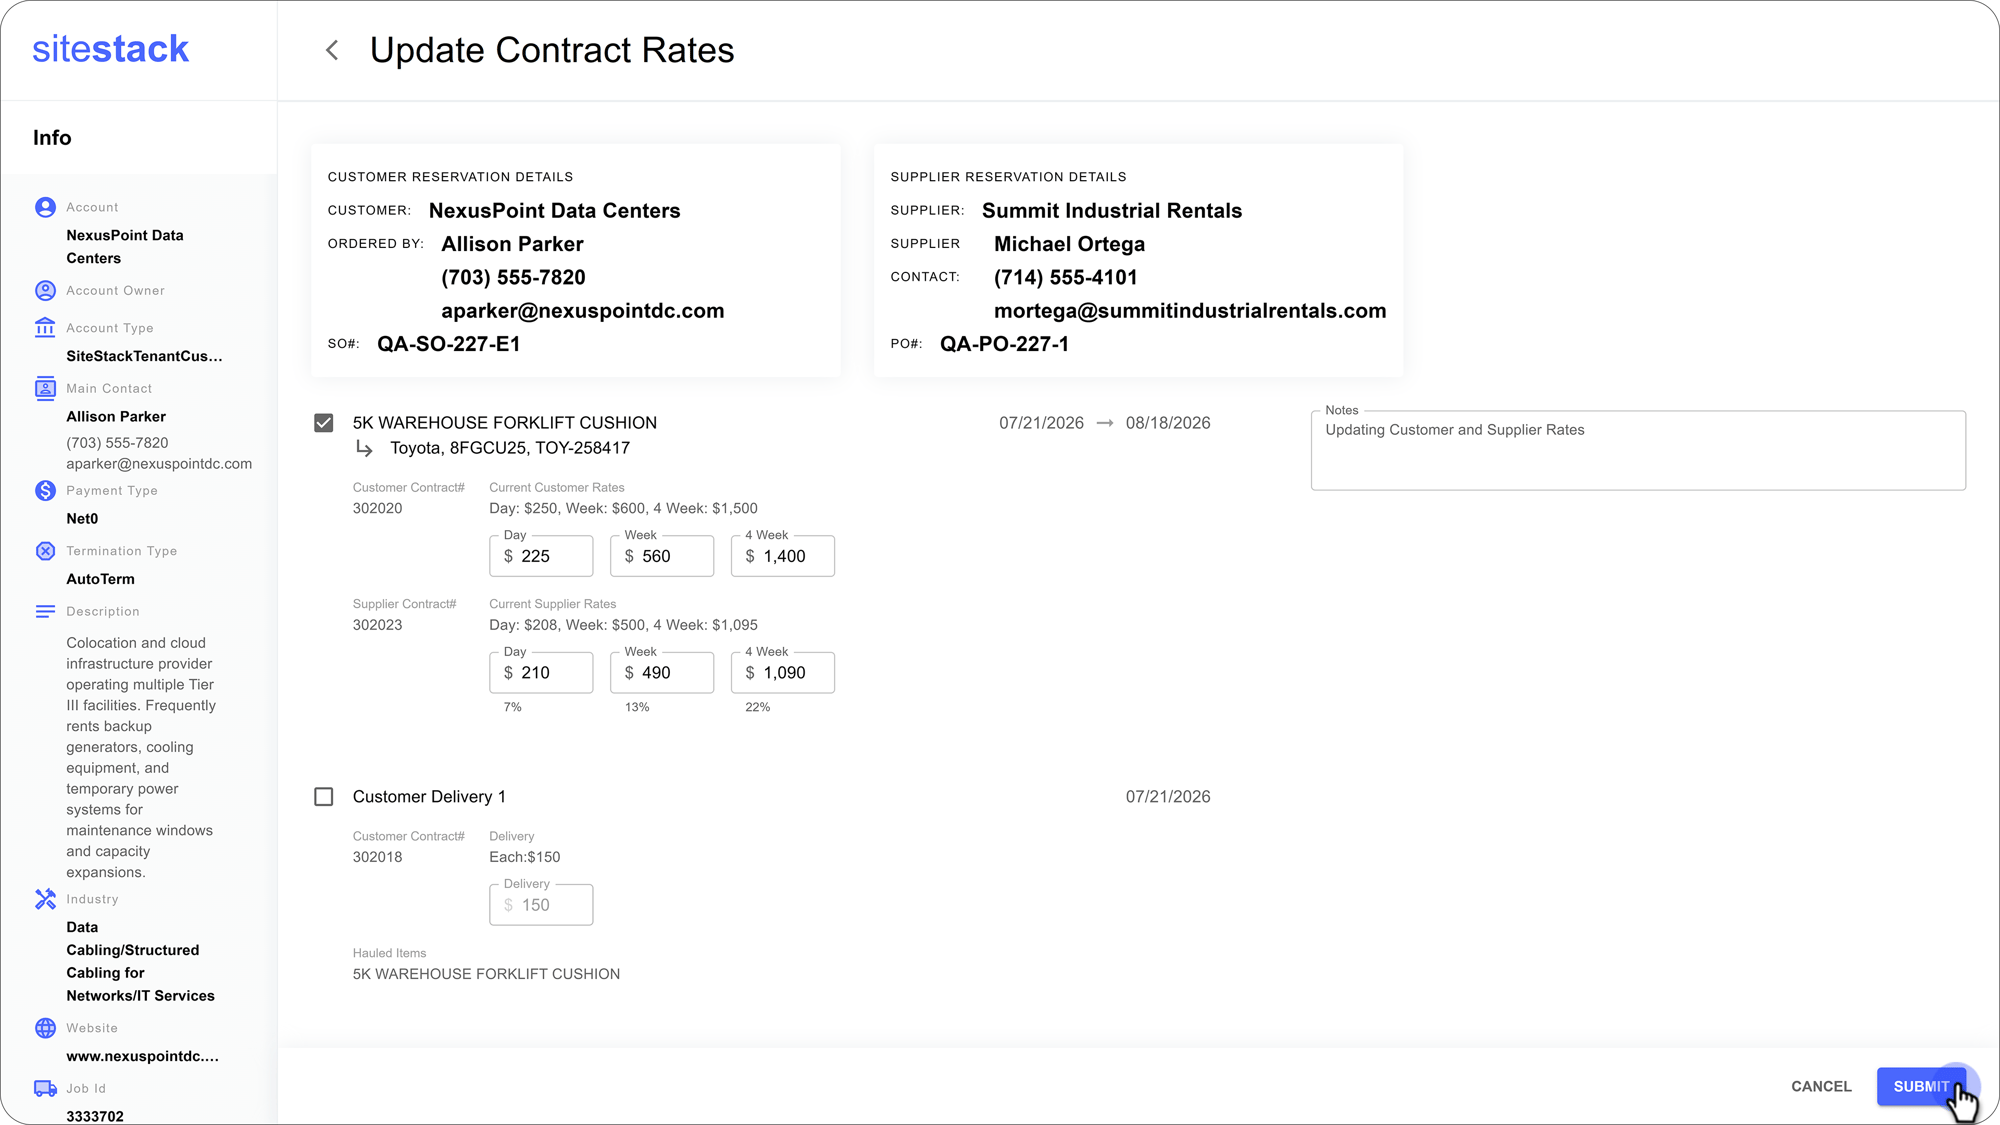This screenshot has height=1125, width=2000.
Task: Click the Submit button
Action: (x=1921, y=1086)
